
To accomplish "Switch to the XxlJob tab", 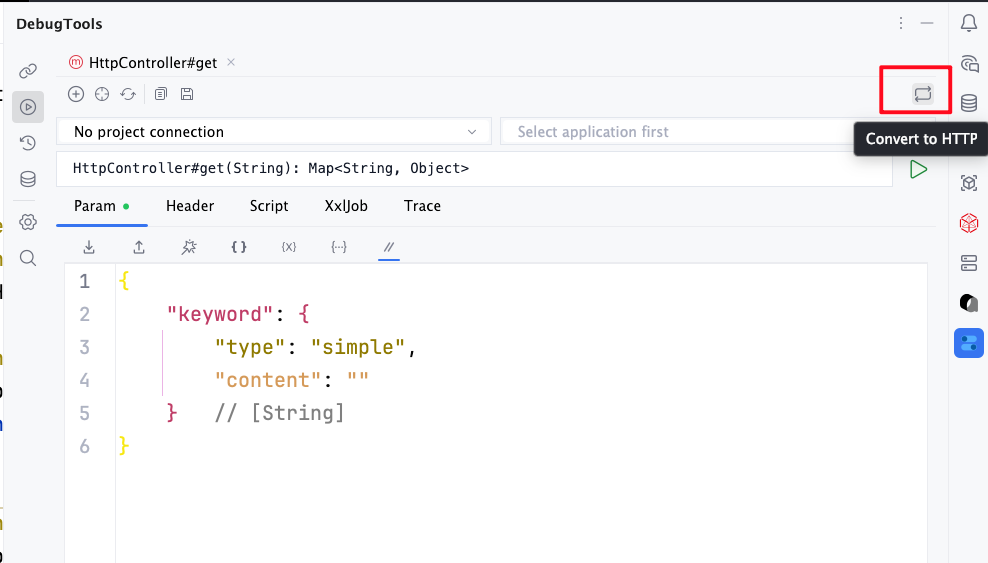I will click(x=346, y=206).
